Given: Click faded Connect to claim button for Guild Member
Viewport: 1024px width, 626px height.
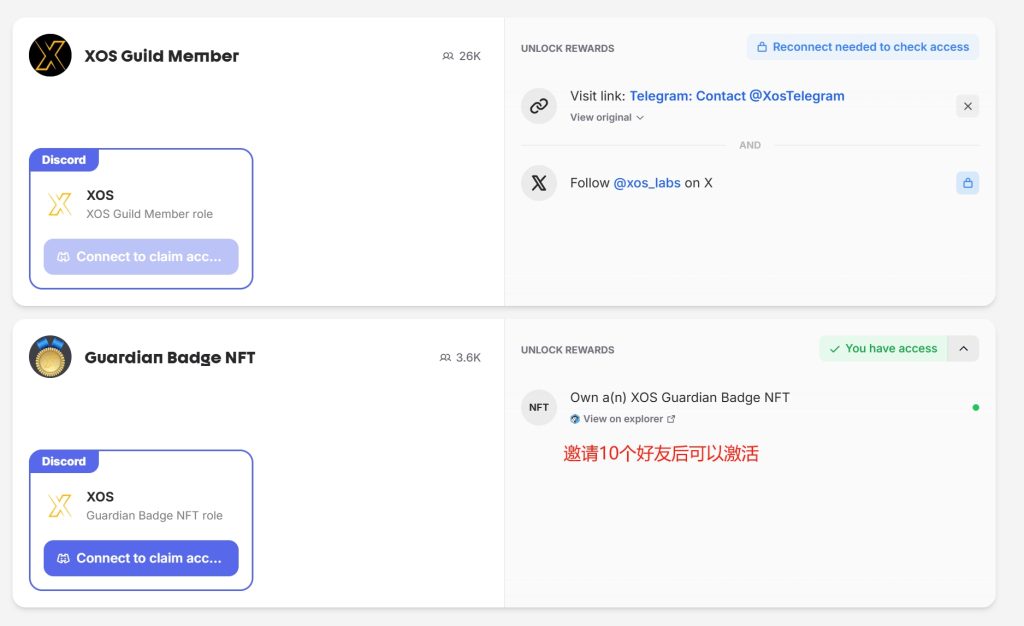Looking at the screenshot, I should click(141, 257).
